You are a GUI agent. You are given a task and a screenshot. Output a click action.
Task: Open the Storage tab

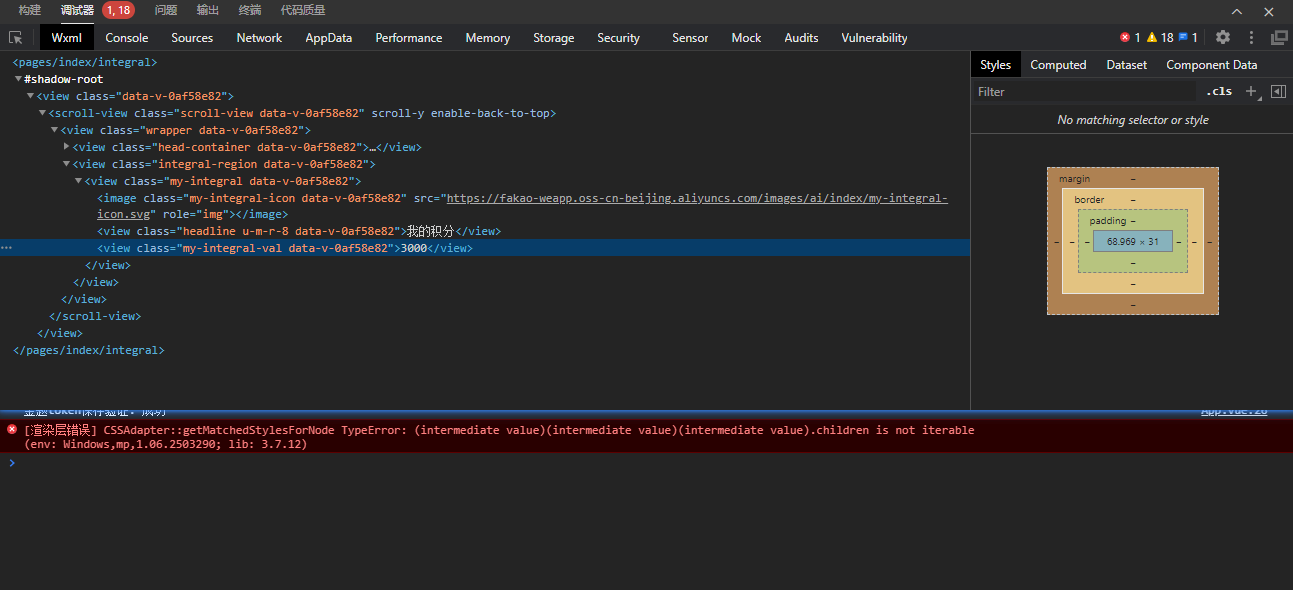554,37
